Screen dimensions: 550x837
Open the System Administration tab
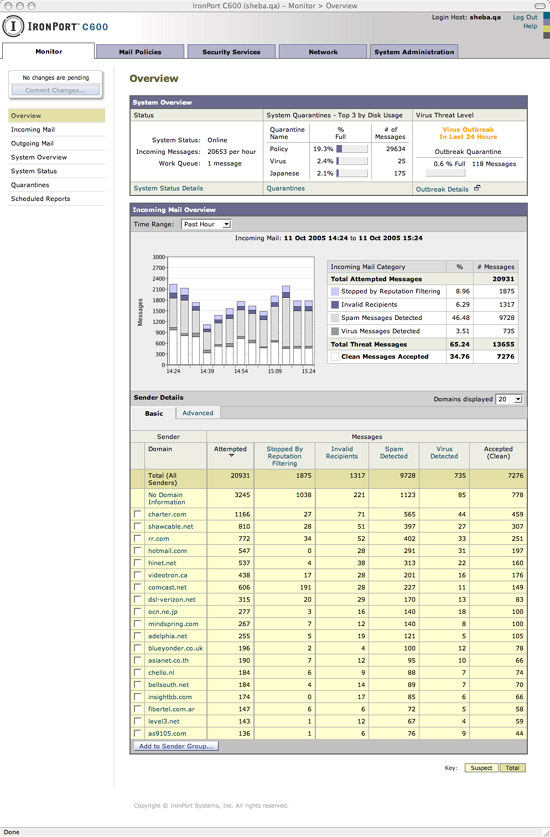tap(414, 52)
